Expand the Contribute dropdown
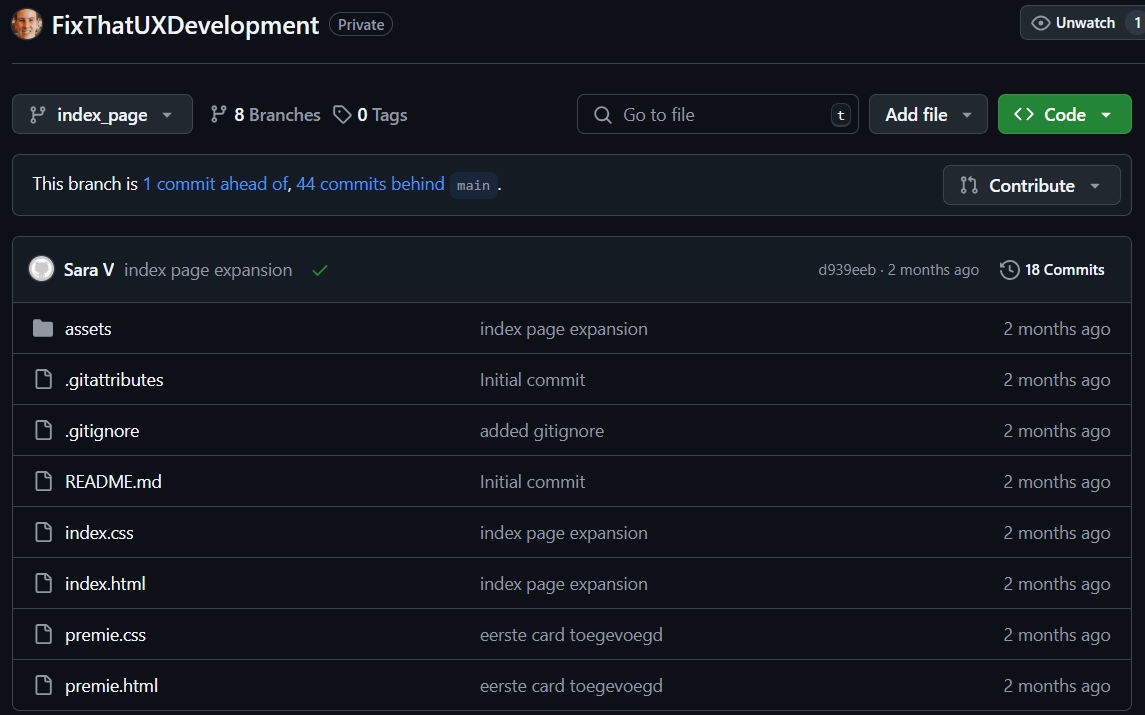 [x=1031, y=185]
